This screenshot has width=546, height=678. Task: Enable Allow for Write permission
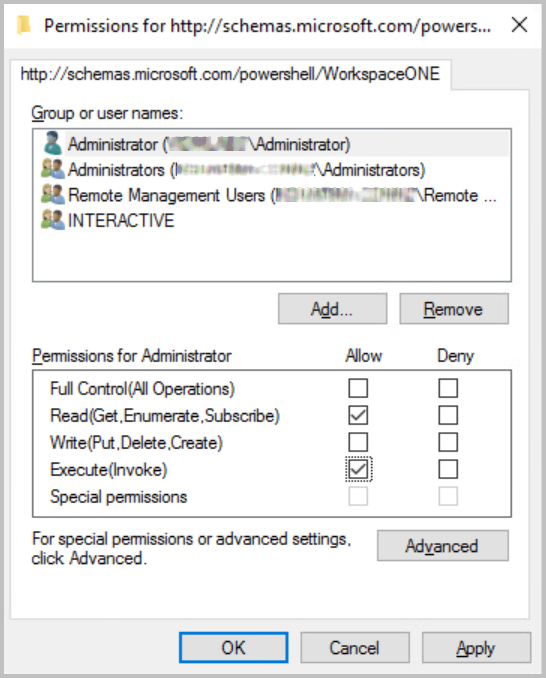point(358,442)
